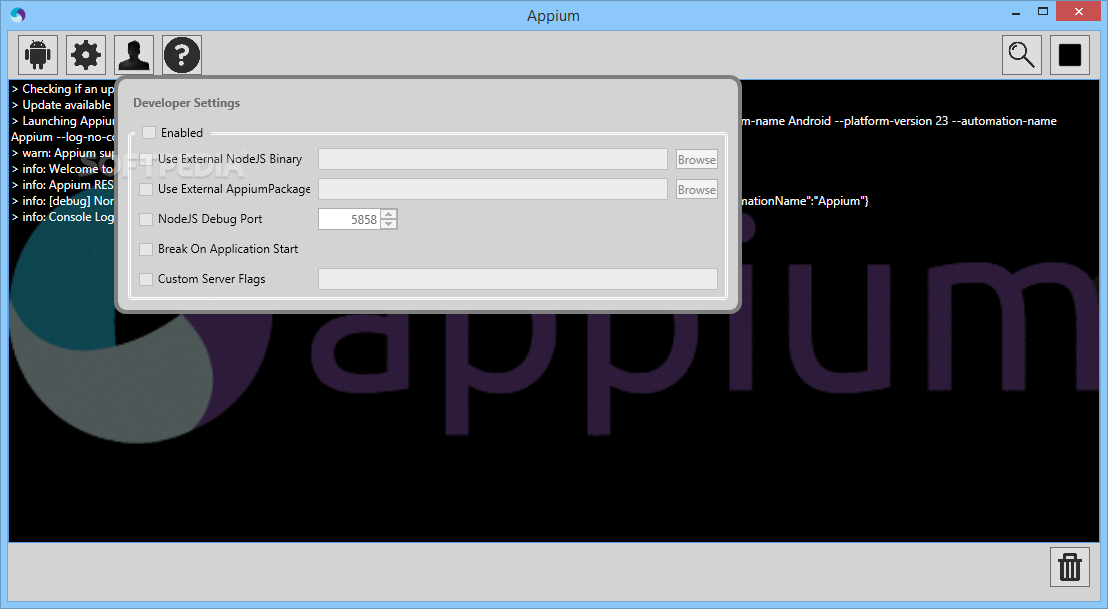The image size is (1108, 609).
Task: Browse for external NodeJS binary
Action: 697,160
